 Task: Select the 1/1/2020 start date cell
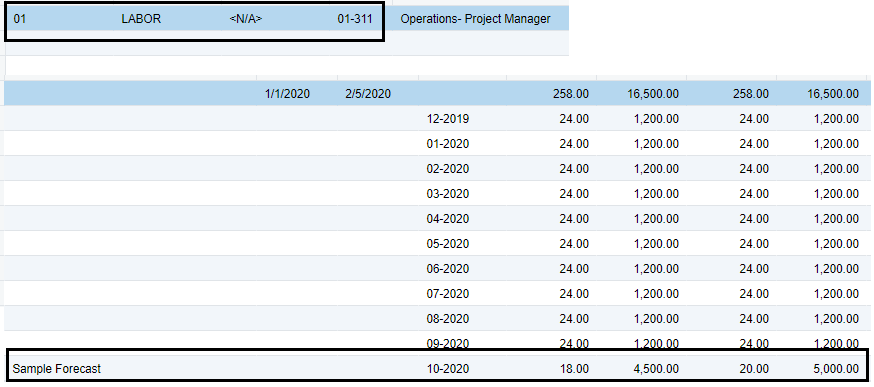[x=287, y=94]
